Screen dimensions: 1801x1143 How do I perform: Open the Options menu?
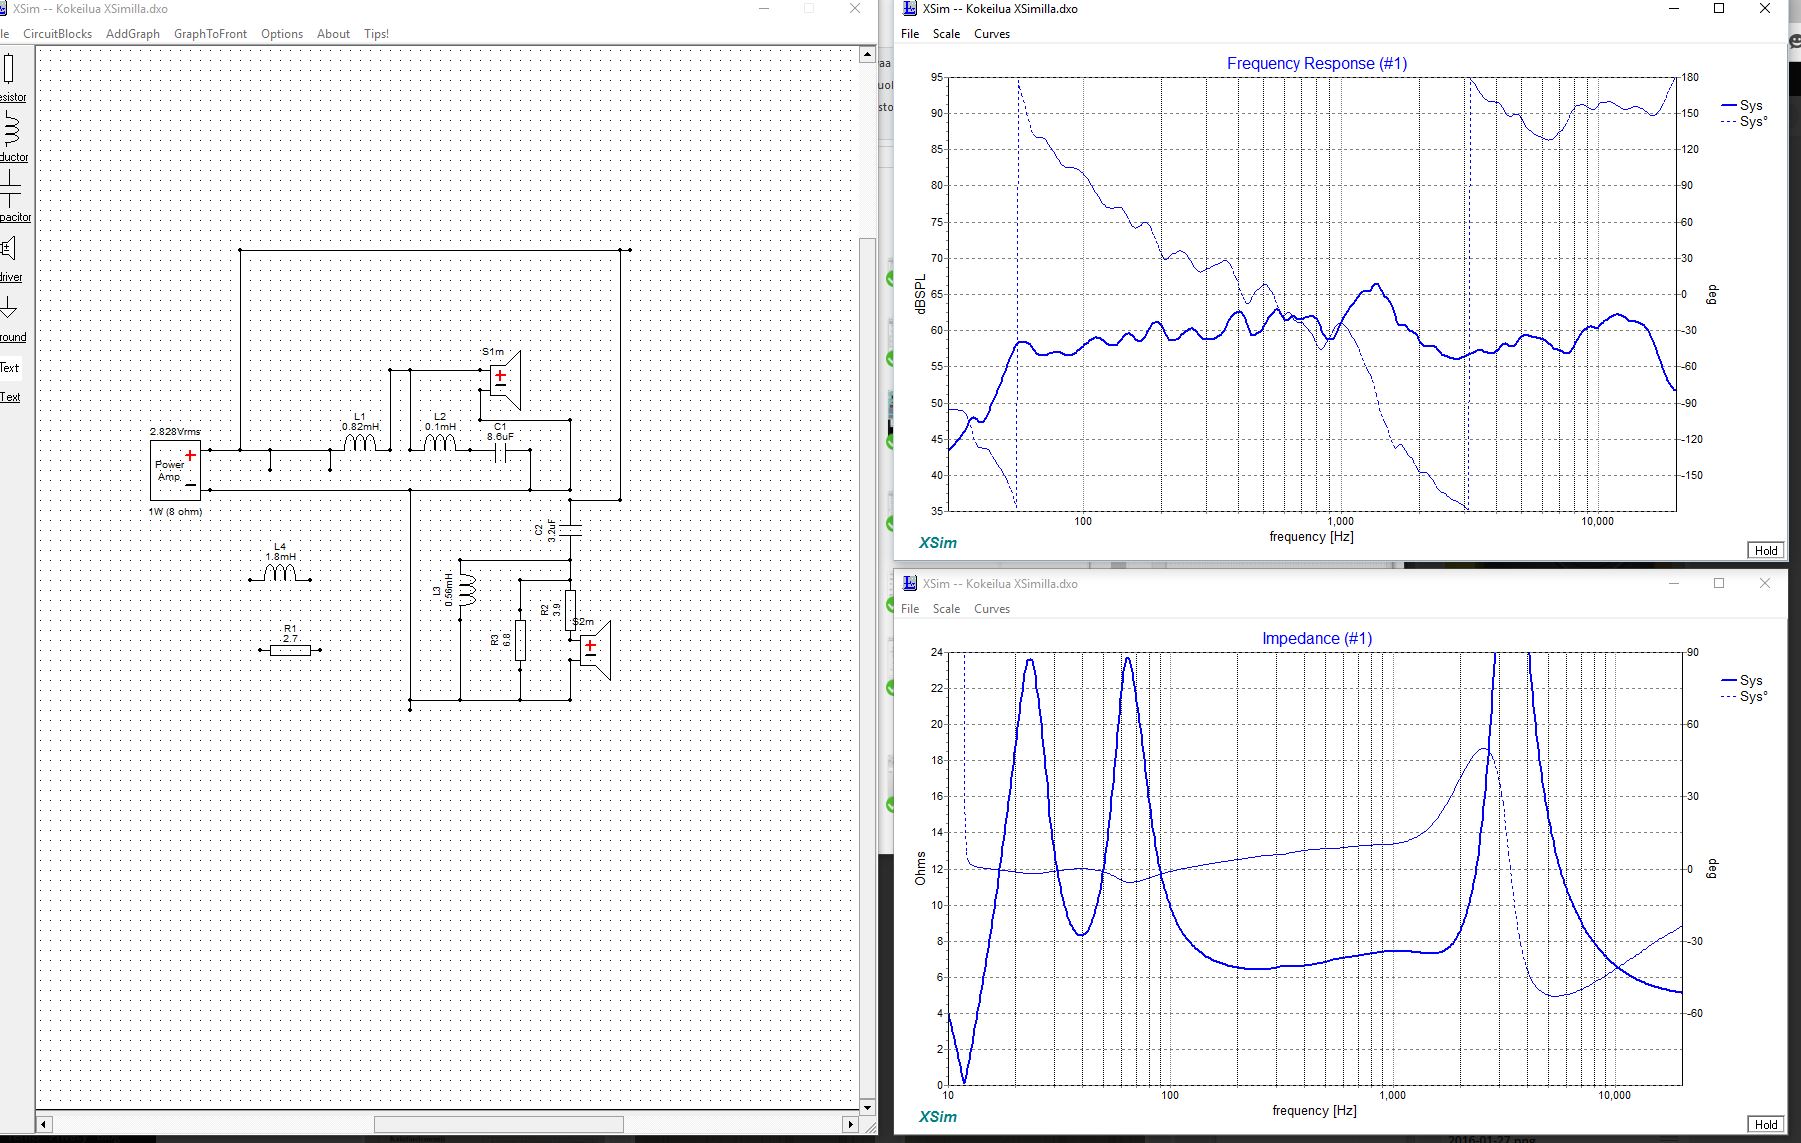(x=282, y=33)
